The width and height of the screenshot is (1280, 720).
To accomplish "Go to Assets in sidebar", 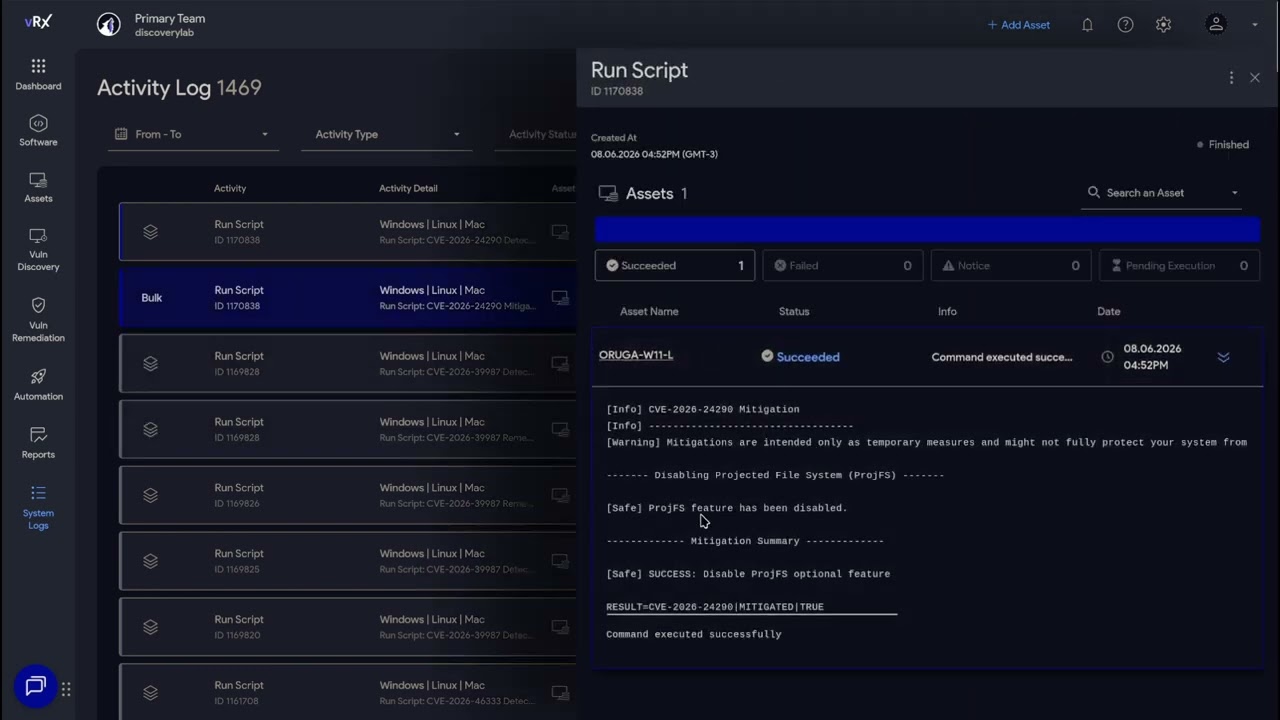I will point(38,187).
